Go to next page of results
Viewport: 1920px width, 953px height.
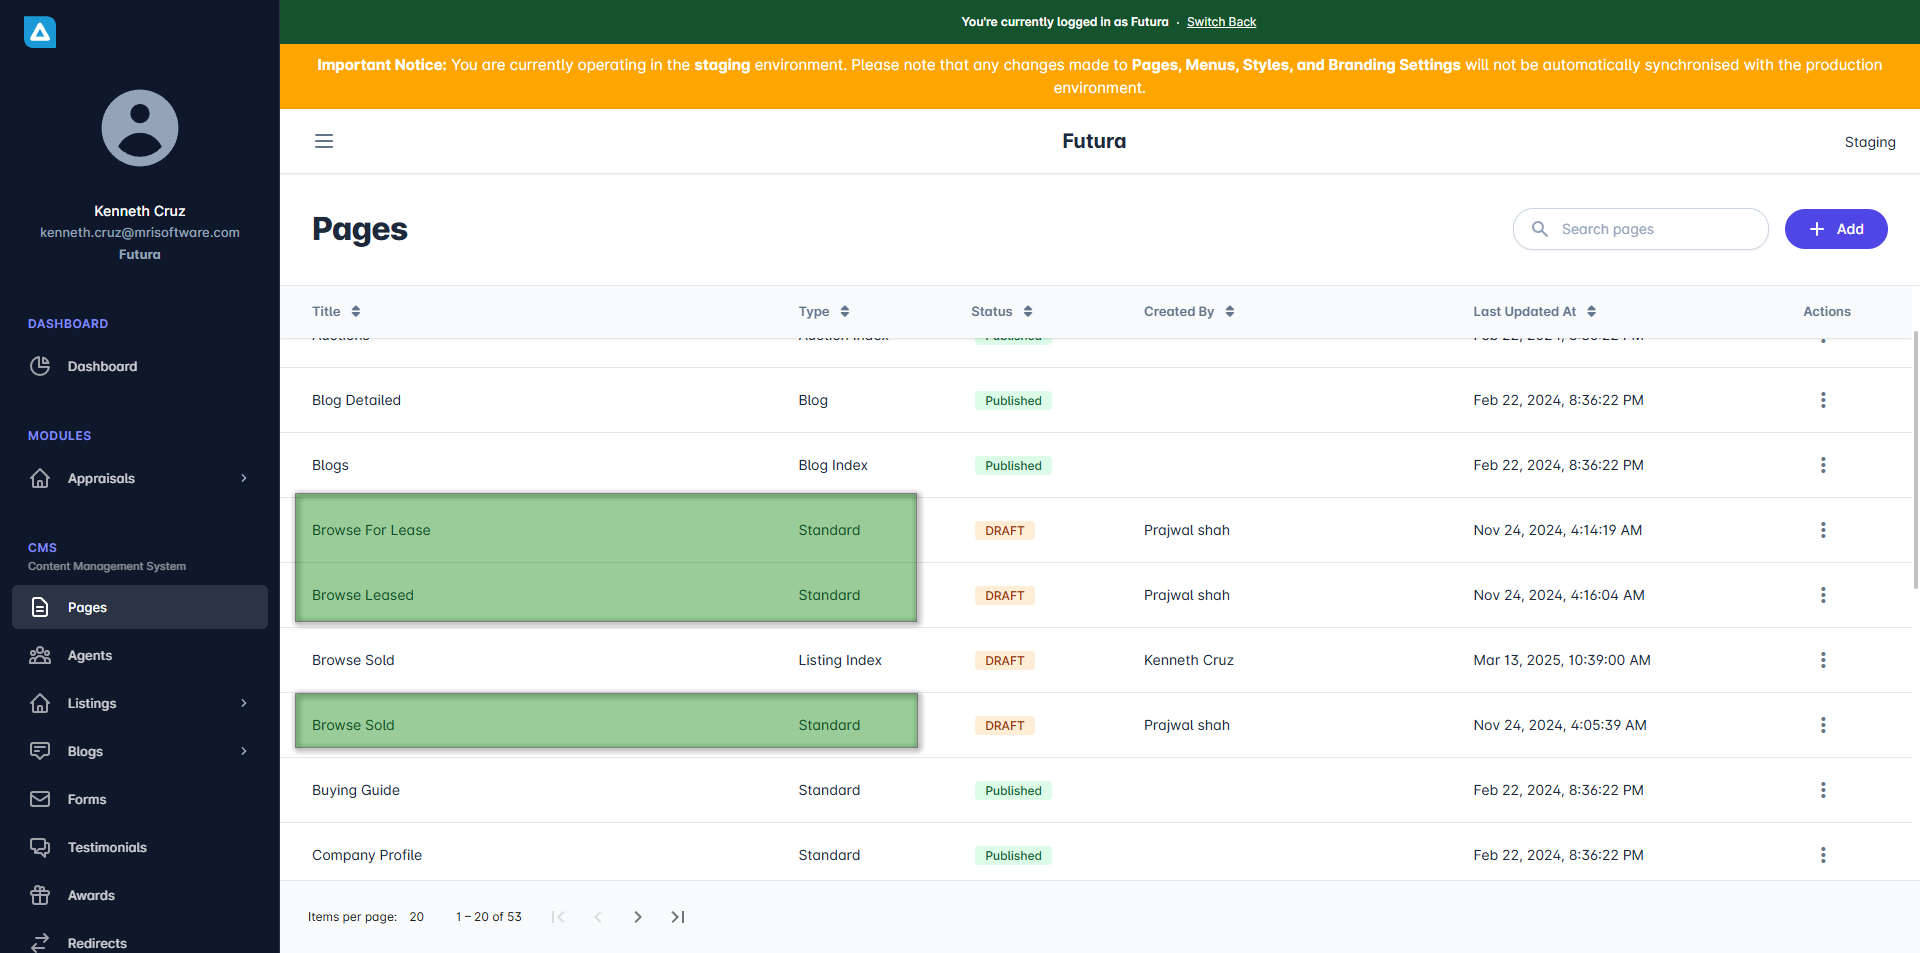click(x=638, y=917)
